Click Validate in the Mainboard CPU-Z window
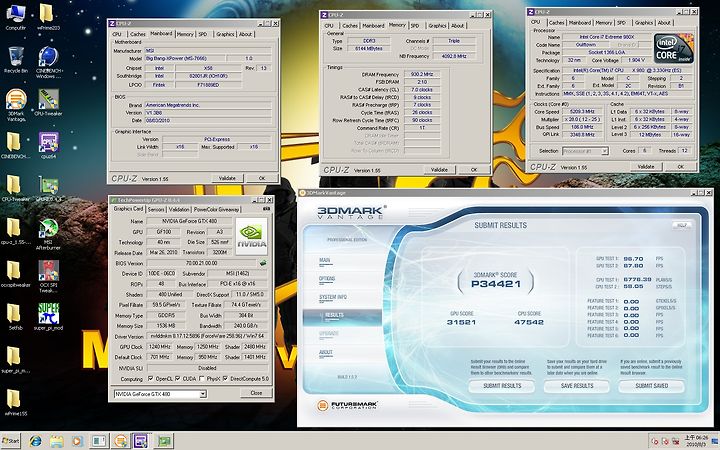 [227, 178]
